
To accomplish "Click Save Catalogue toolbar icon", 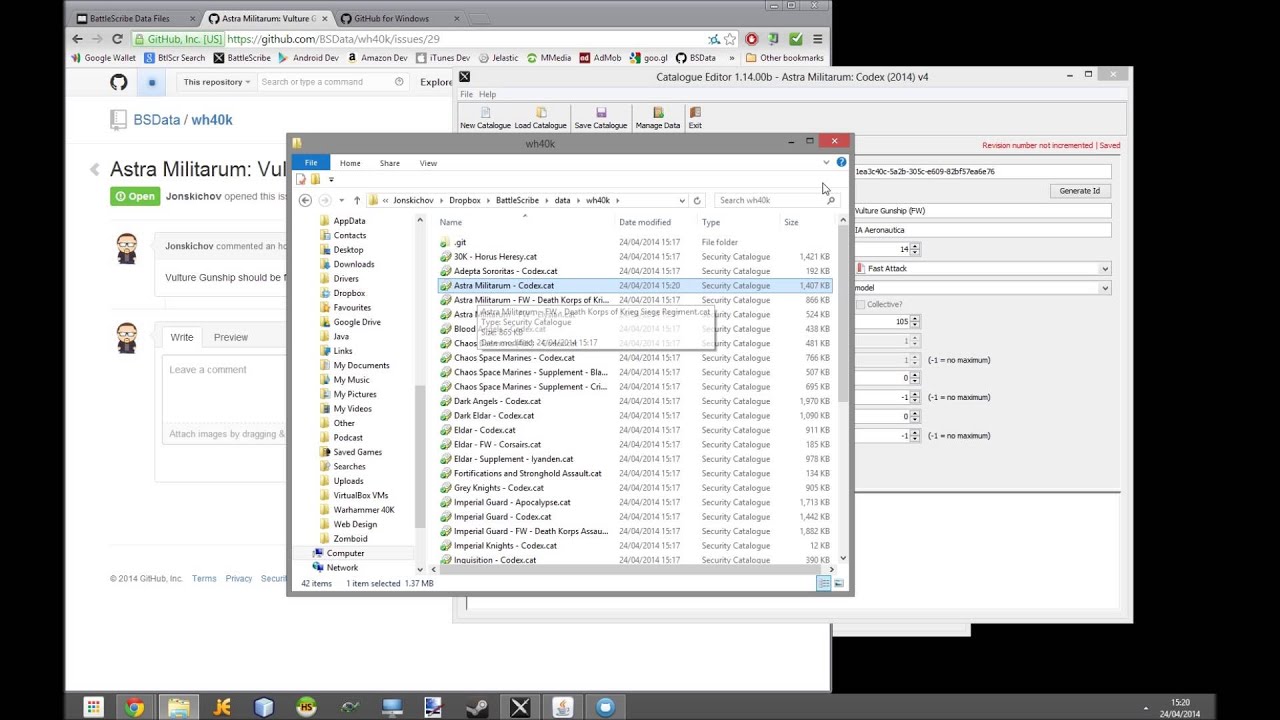I will (x=600, y=118).
